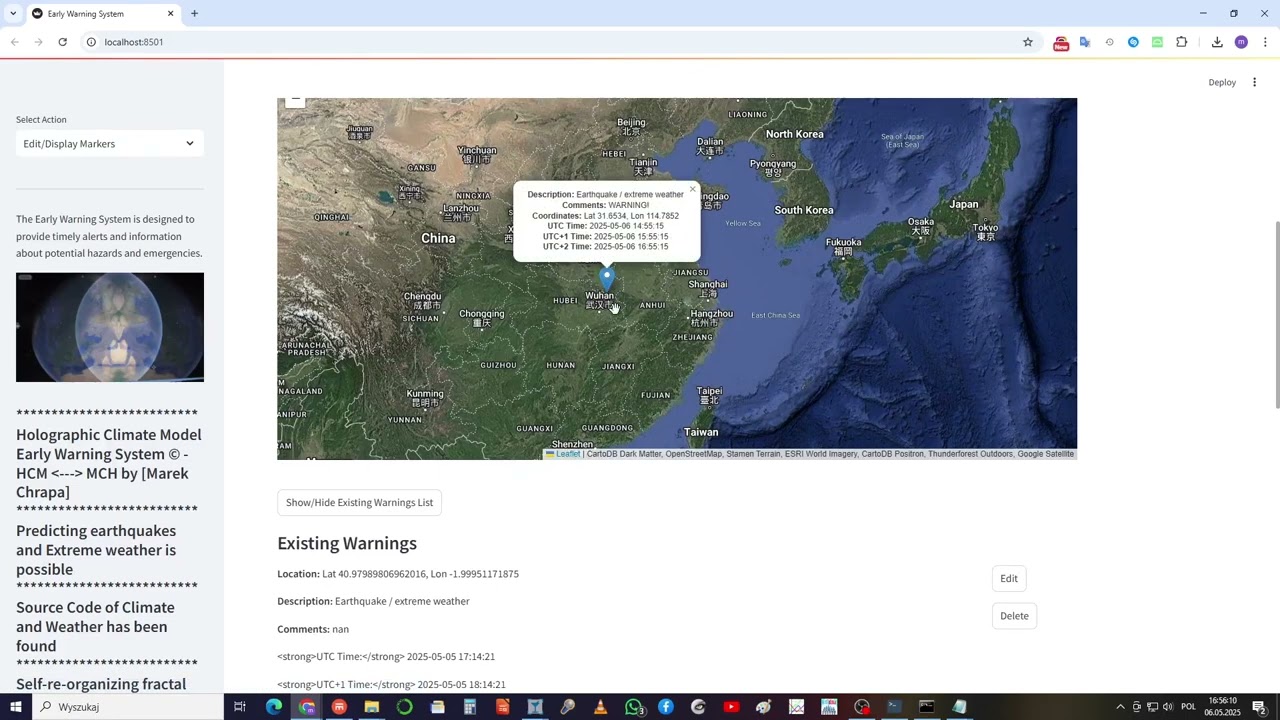The width and height of the screenshot is (1280, 720).
Task: Reload the page
Action: pyautogui.click(x=62, y=42)
